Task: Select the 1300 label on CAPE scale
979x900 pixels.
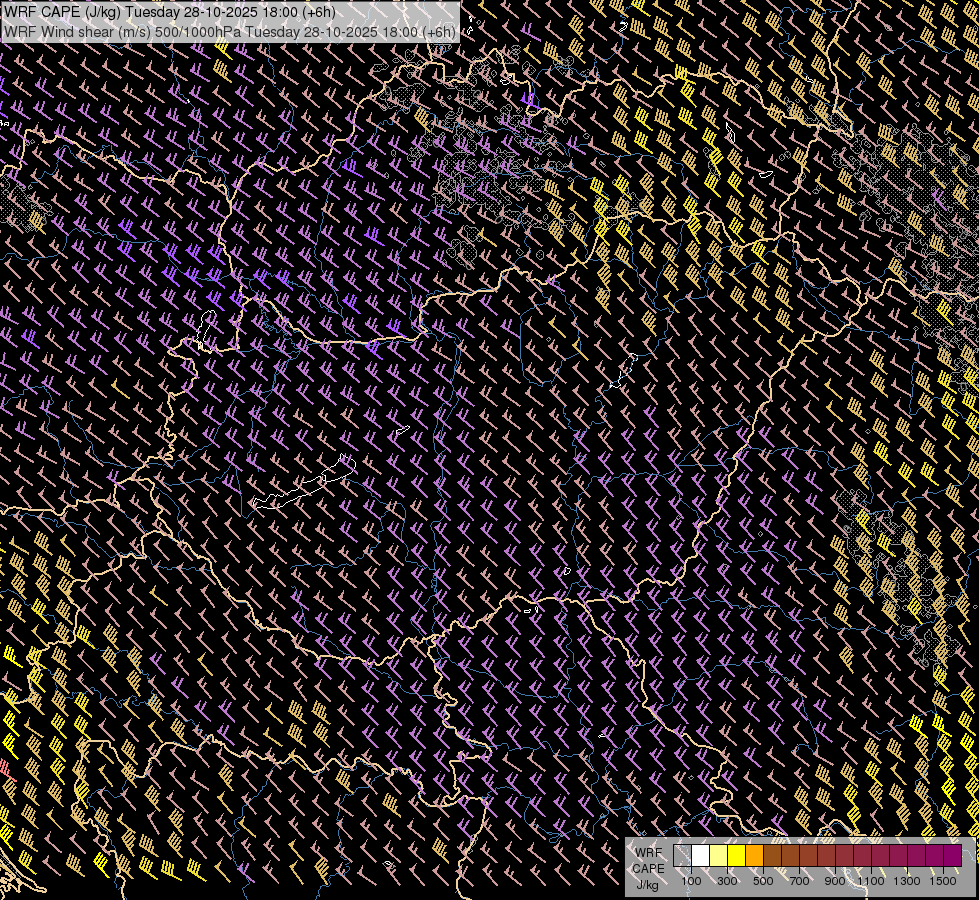Action: tap(907, 881)
